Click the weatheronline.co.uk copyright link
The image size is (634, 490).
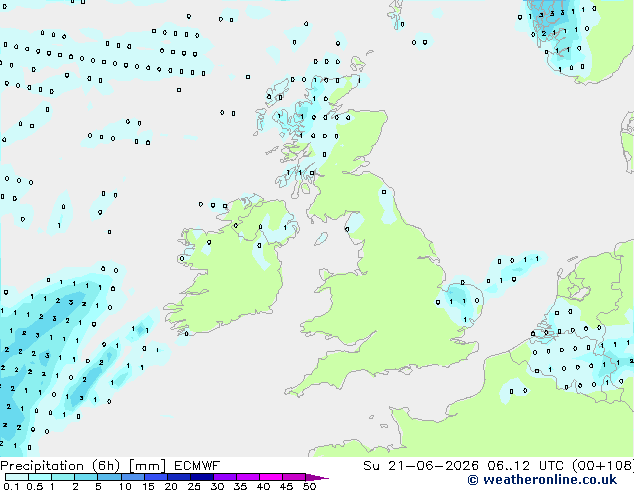(x=542, y=480)
